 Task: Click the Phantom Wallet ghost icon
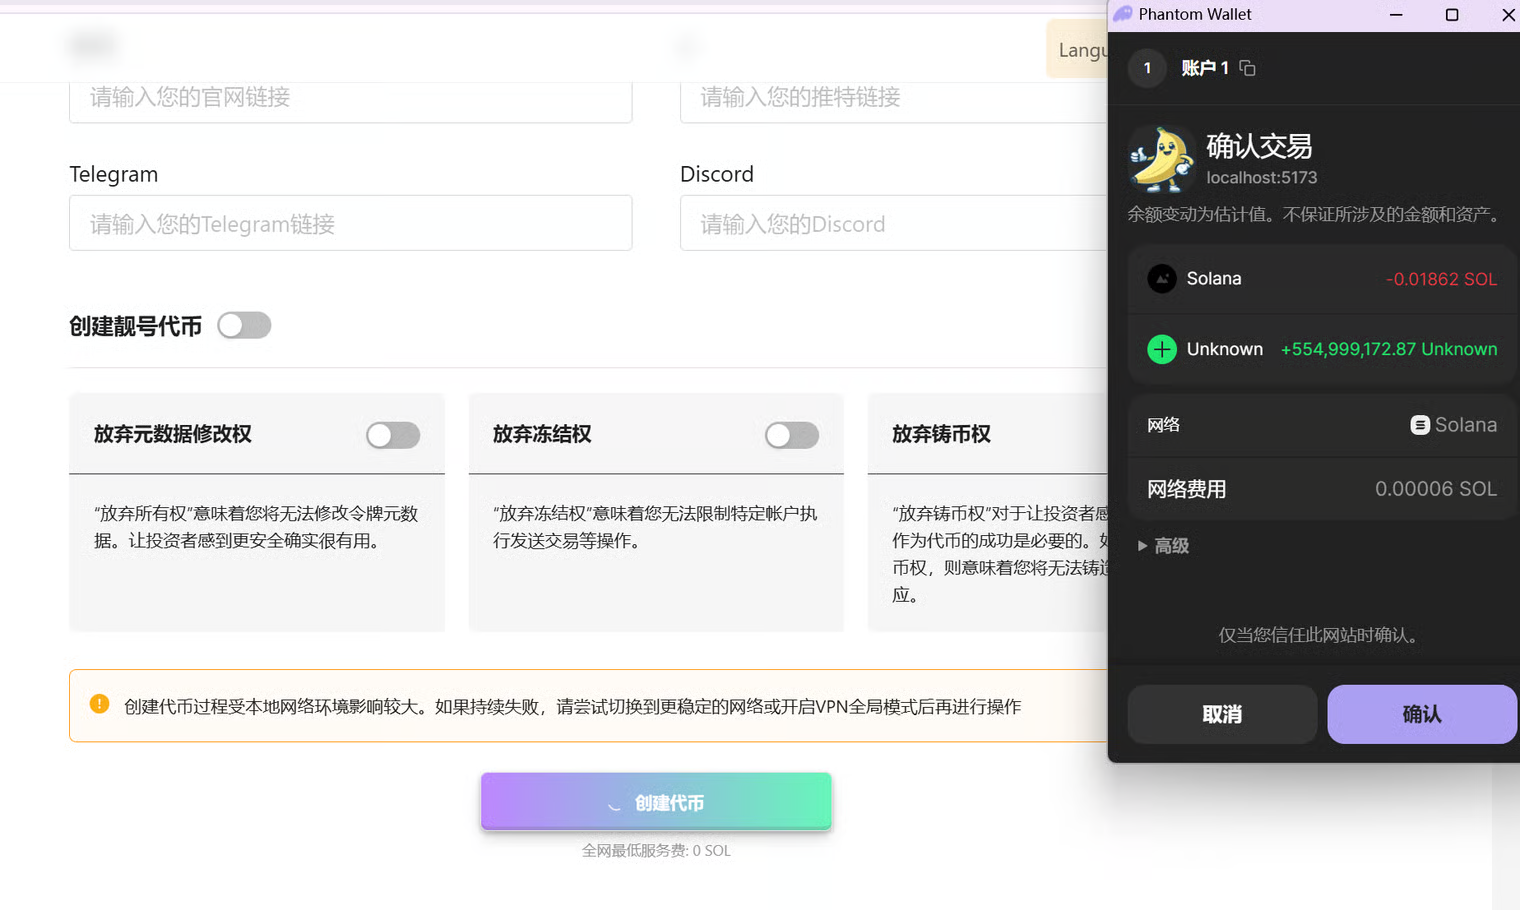(x=1123, y=14)
